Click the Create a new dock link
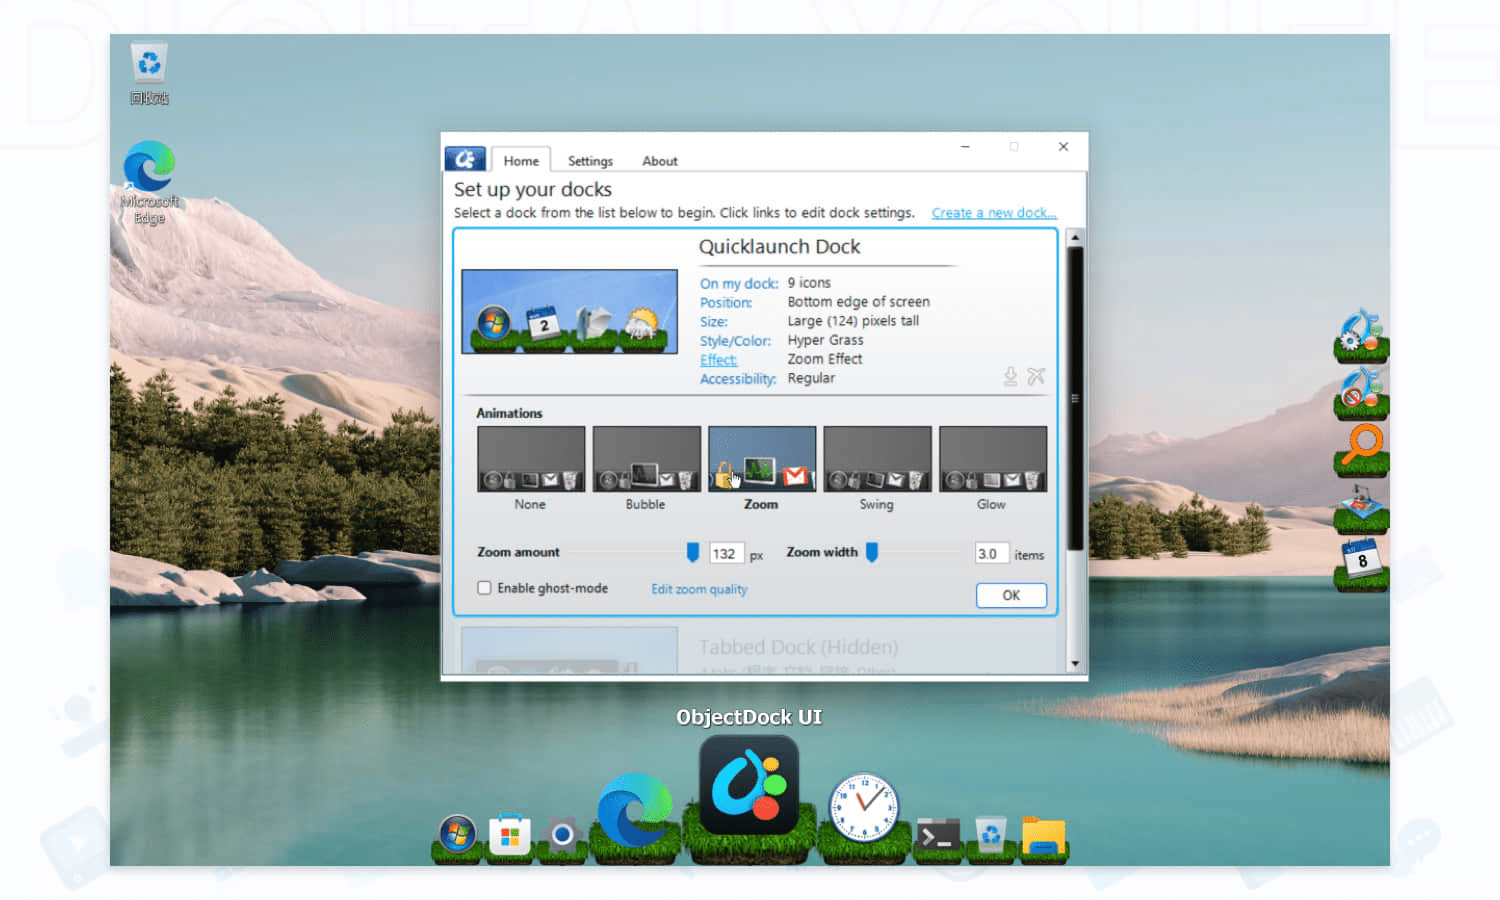Image resolution: width=1500 pixels, height=900 pixels. (x=994, y=213)
